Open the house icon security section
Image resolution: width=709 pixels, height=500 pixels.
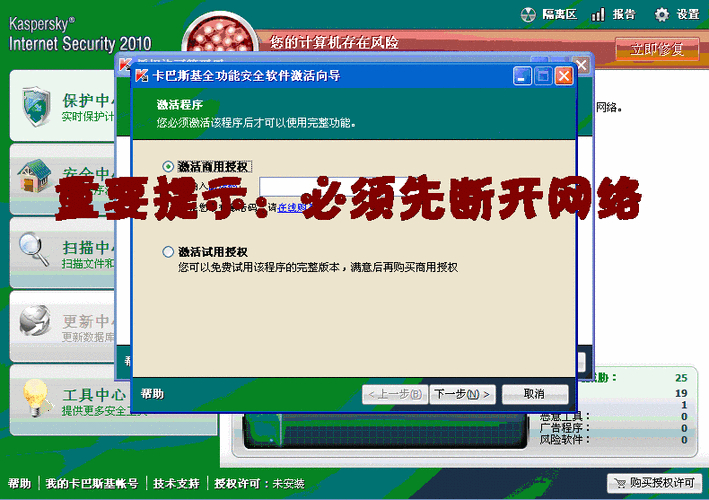[x=34, y=176]
